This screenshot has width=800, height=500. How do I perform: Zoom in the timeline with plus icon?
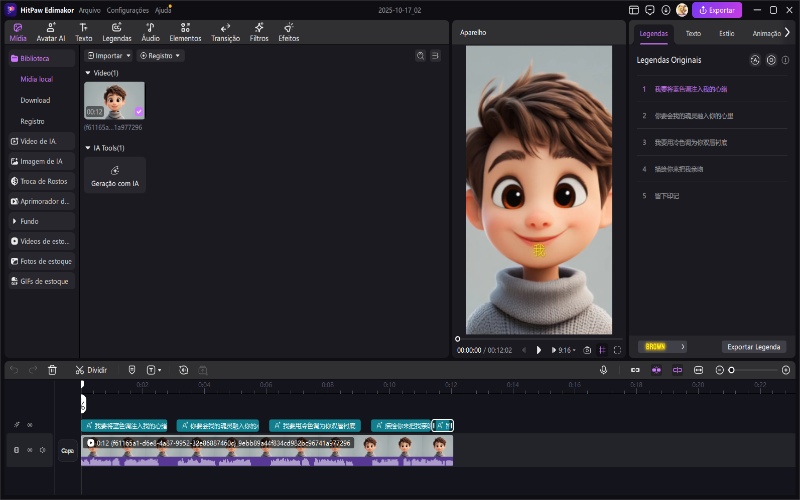(786, 370)
